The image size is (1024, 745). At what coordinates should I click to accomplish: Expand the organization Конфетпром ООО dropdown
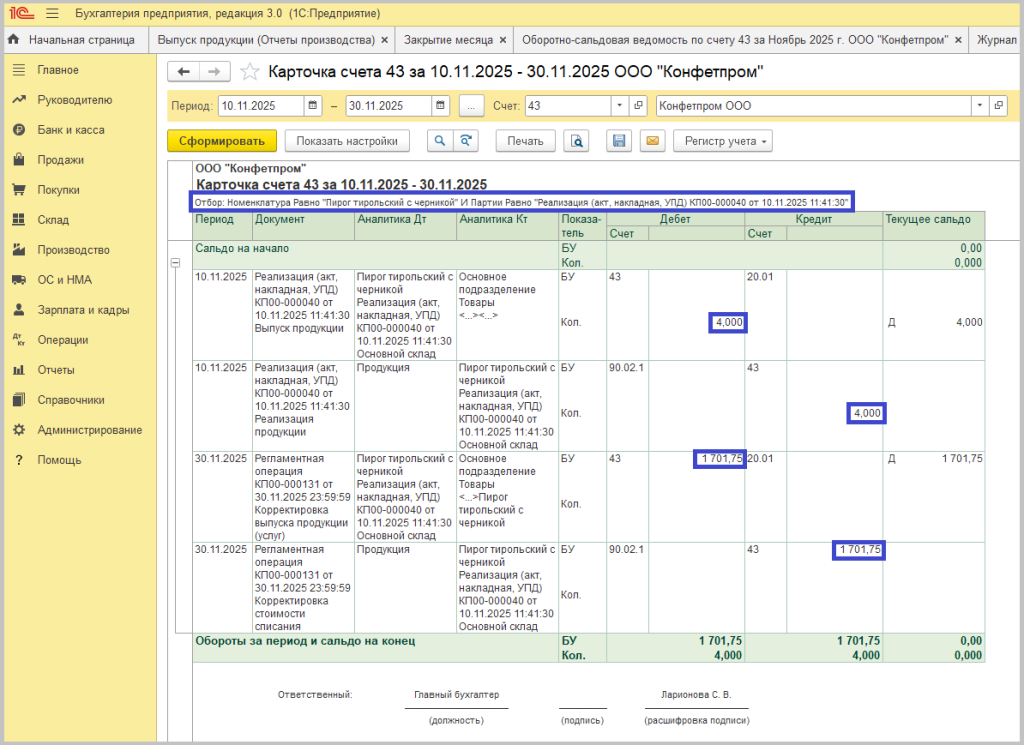click(978, 106)
